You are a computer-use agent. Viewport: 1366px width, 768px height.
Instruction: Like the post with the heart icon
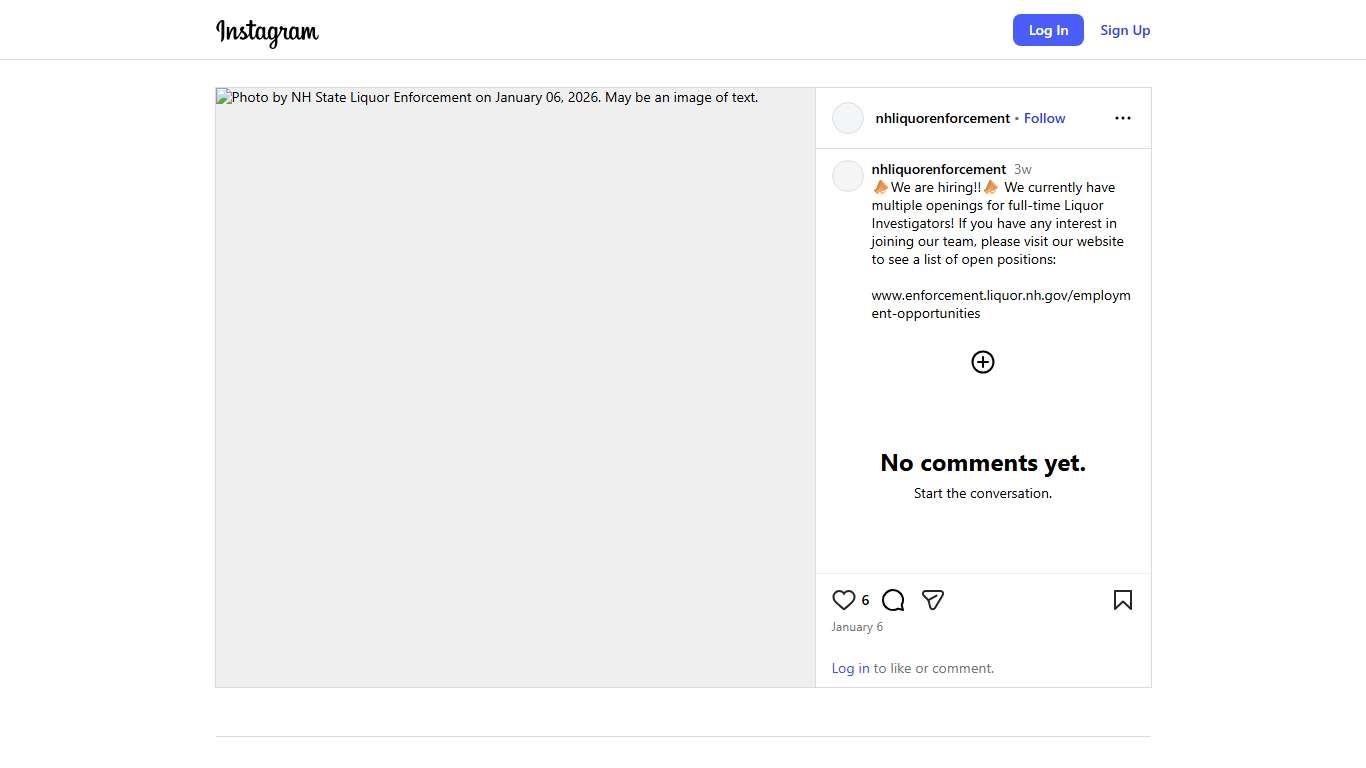[844, 600]
